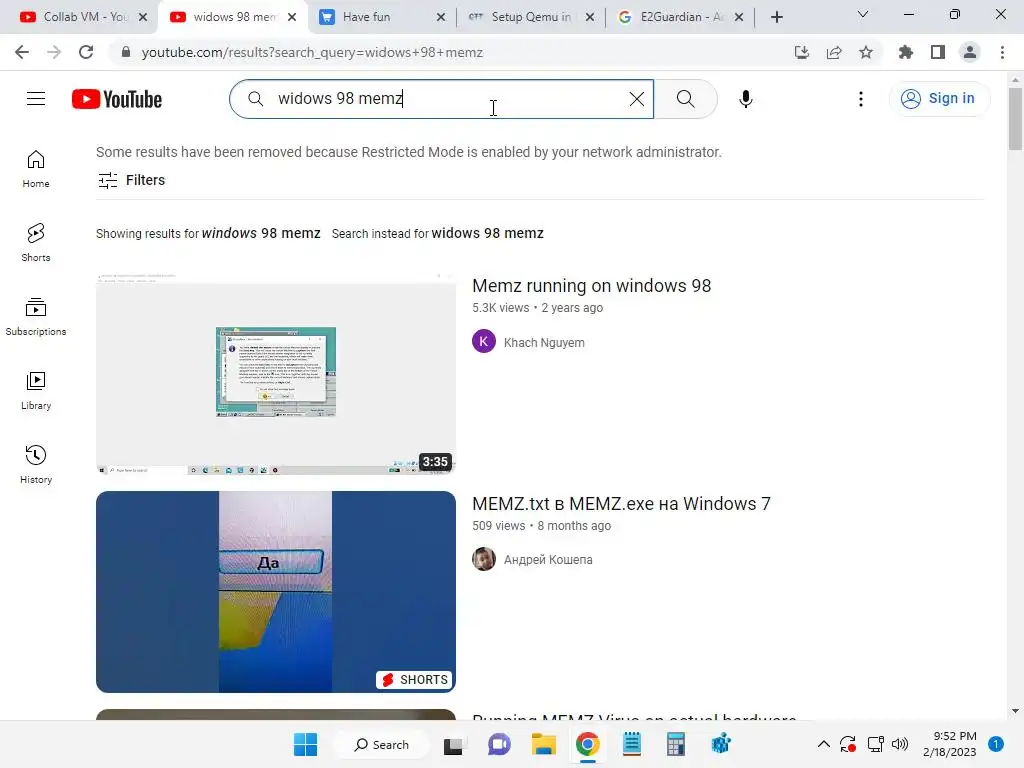The width and height of the screenshot is (1024, 768).
Task: Open tab search dropdown chevron
Action: click(863, 14)
